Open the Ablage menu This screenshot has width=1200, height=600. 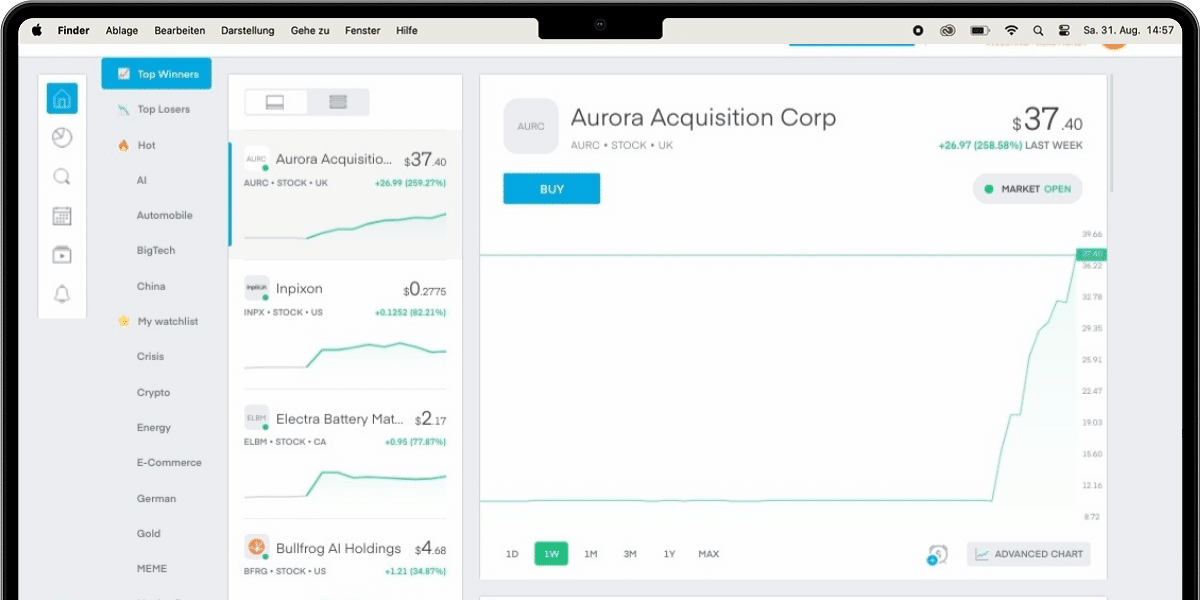122,31
